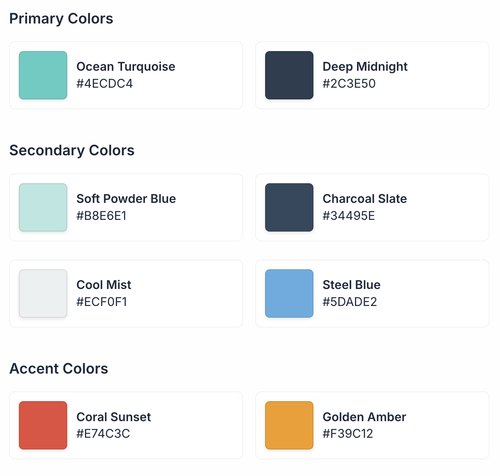The height and width of the screenshot is (476, 500).
Task: Click the #4ECDC4 hex code text
Action: 105,84
